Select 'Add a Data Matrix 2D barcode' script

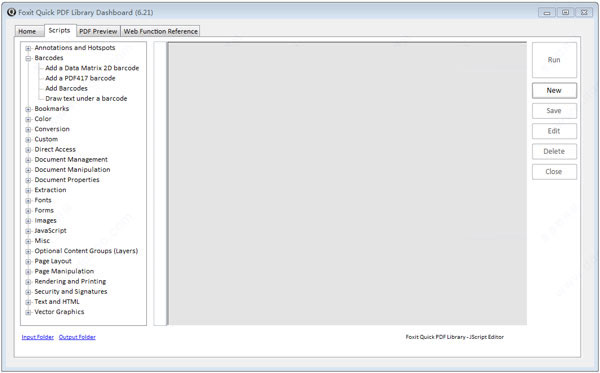point(92,68)
